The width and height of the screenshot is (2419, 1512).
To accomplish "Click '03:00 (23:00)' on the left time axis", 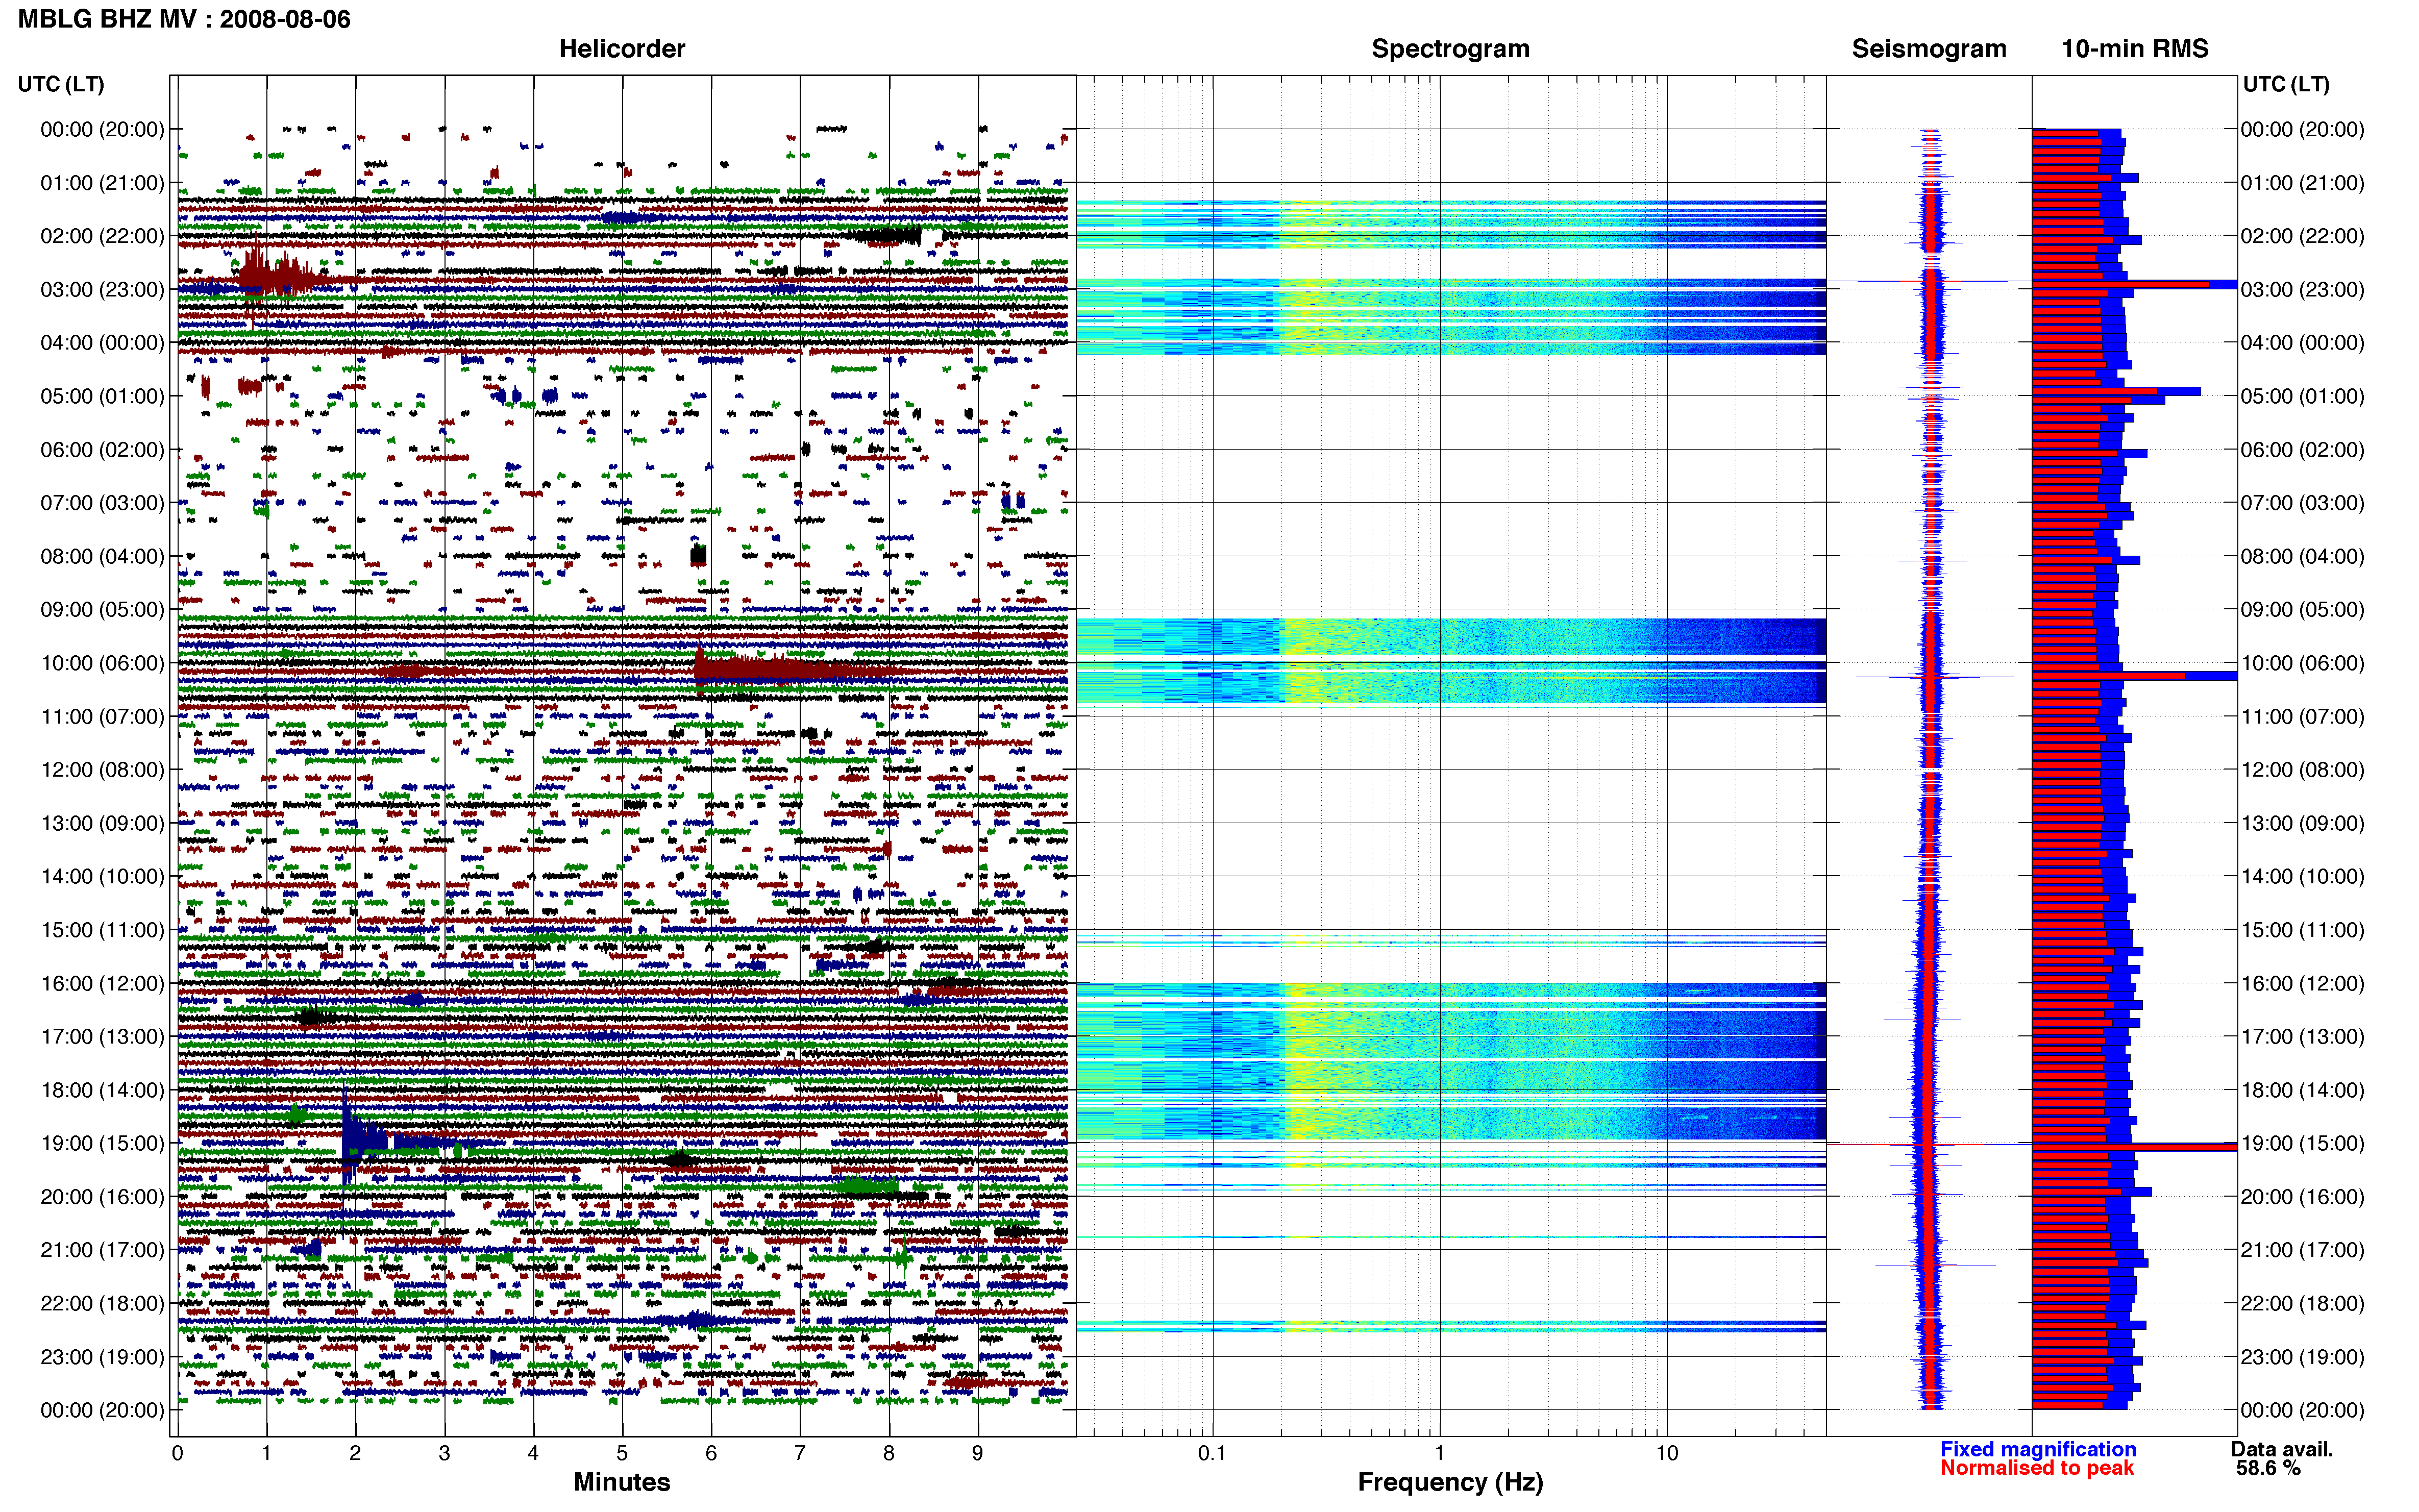I will [102, 289].
